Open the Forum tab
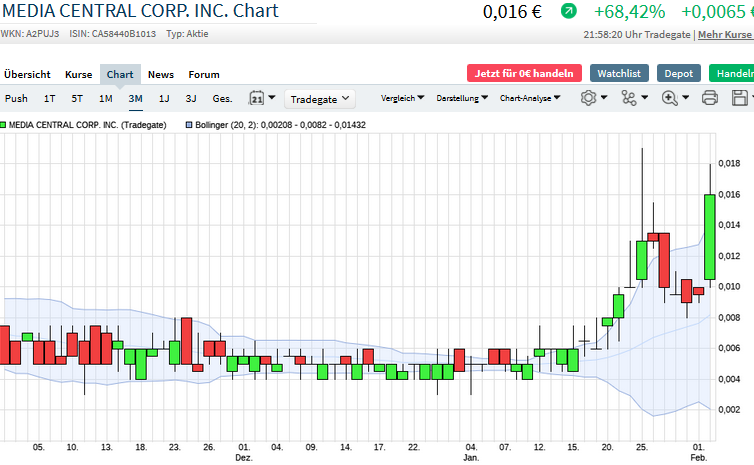 click(x=204, y=75)
